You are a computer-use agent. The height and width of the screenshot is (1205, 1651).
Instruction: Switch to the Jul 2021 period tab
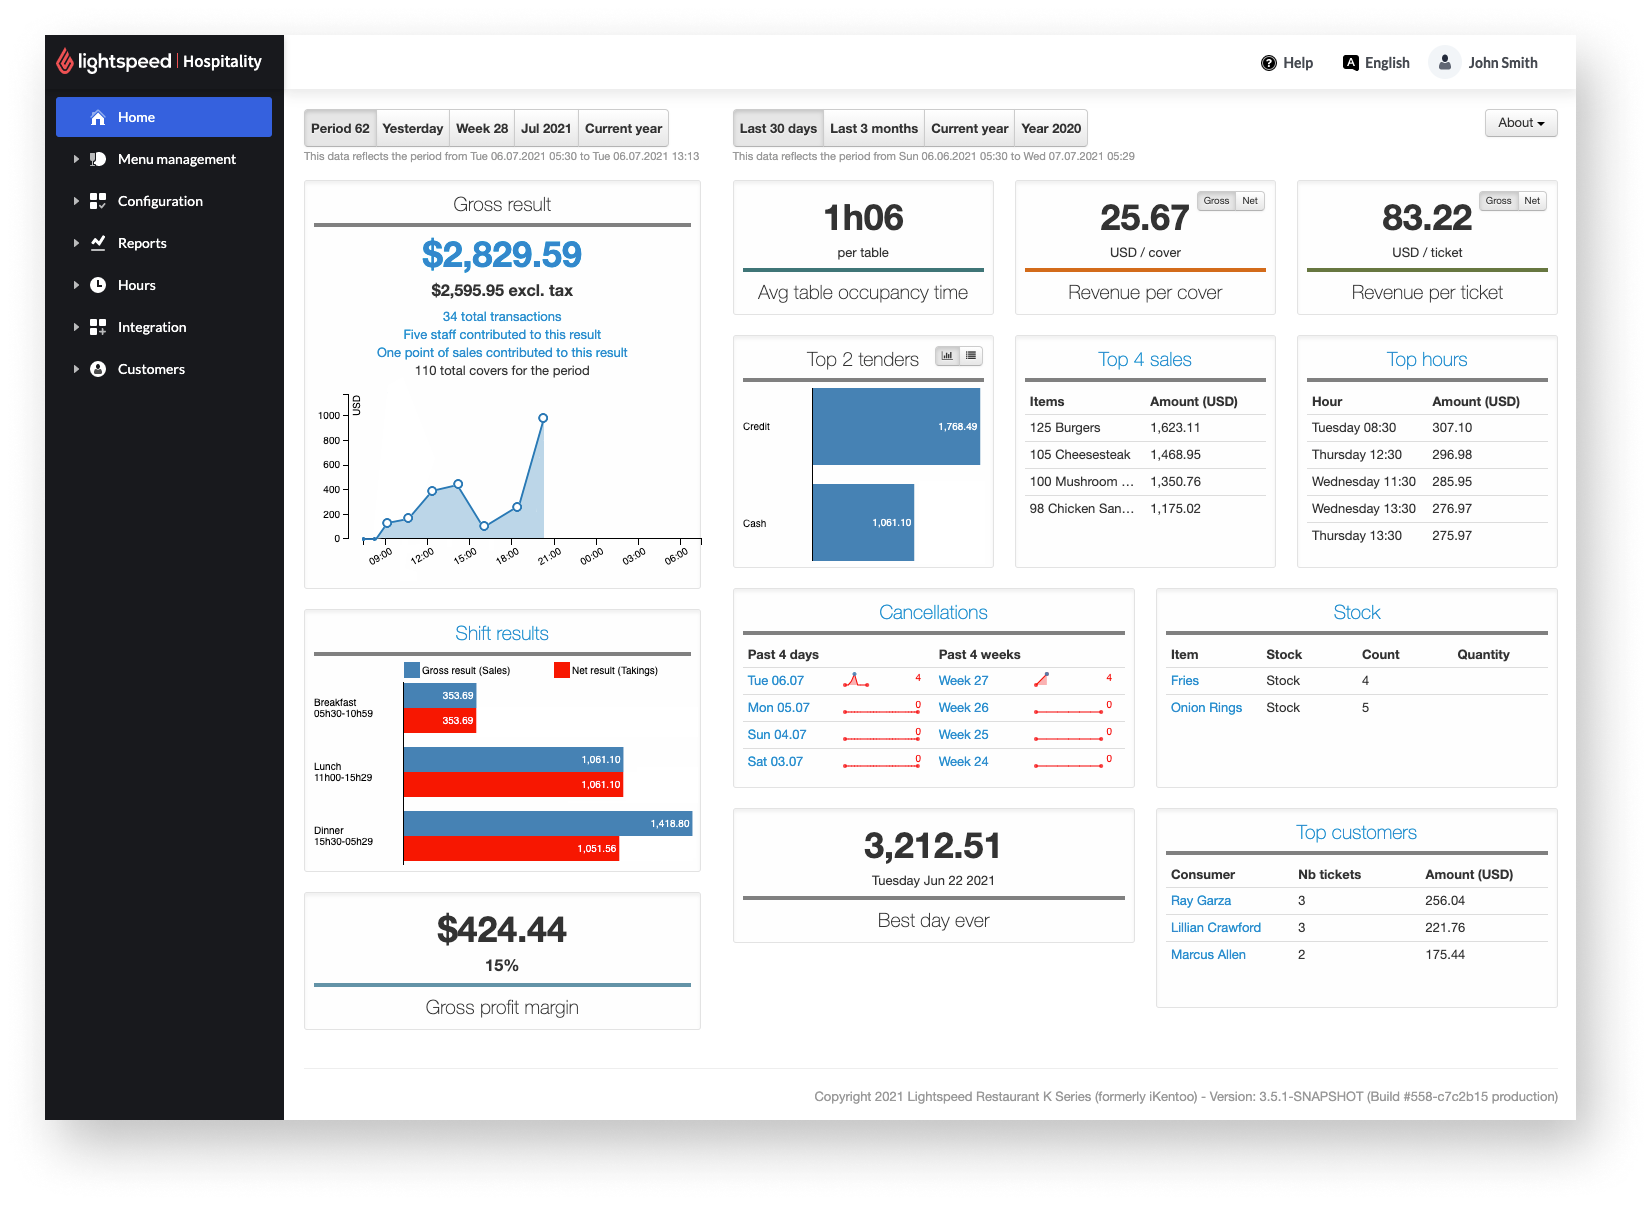pyautogui.click(x=546, y=128)
